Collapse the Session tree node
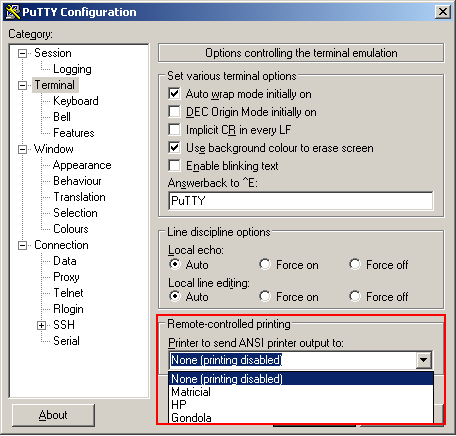 (22, 53)
